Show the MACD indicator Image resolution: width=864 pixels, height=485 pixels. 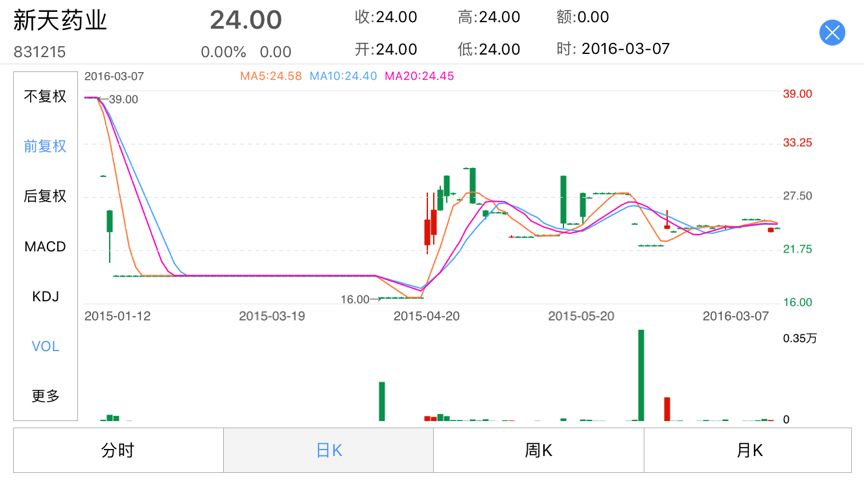pos(45,246)
